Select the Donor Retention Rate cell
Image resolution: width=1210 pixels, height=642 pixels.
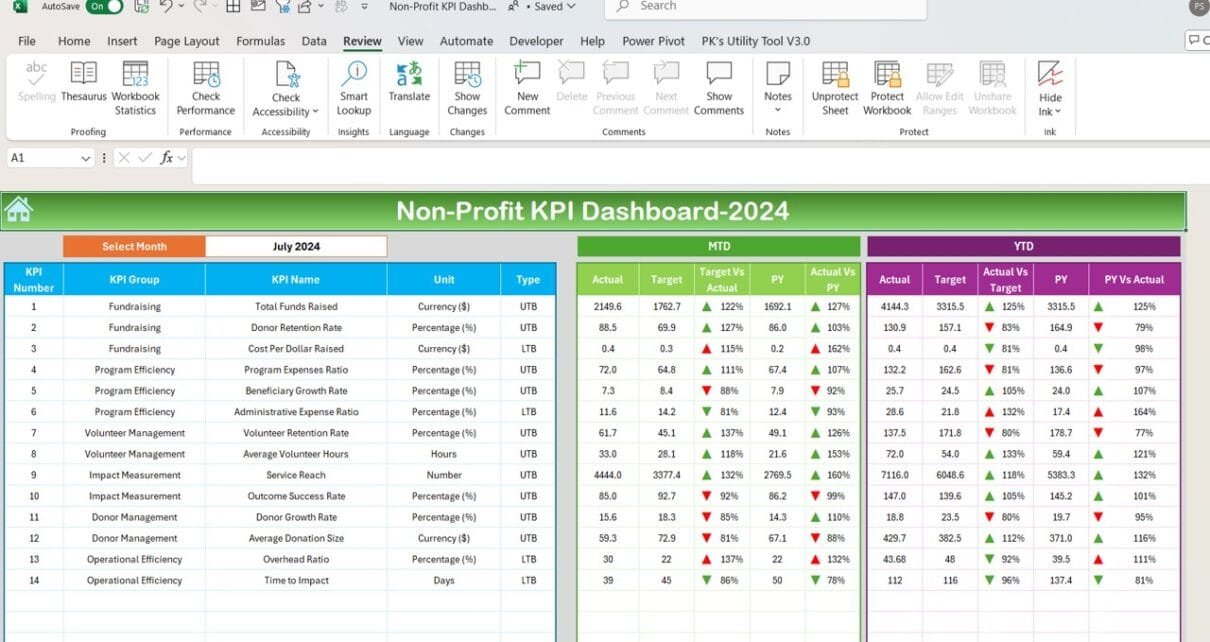[x=296, y=328]
